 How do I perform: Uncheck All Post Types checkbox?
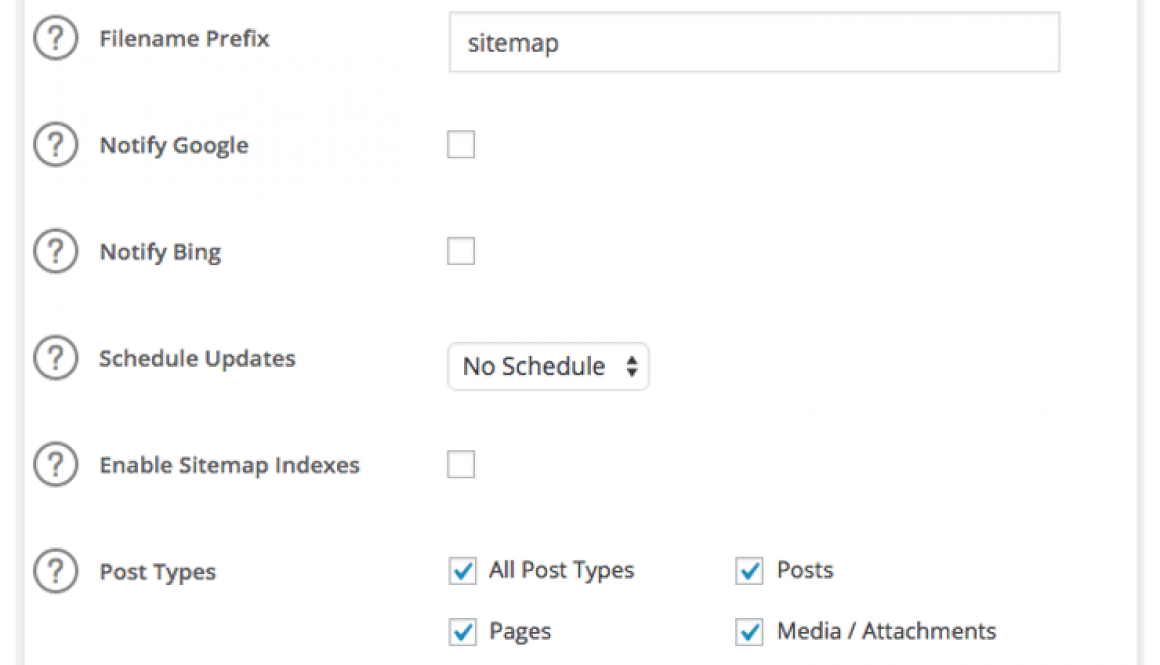[463, 571]
